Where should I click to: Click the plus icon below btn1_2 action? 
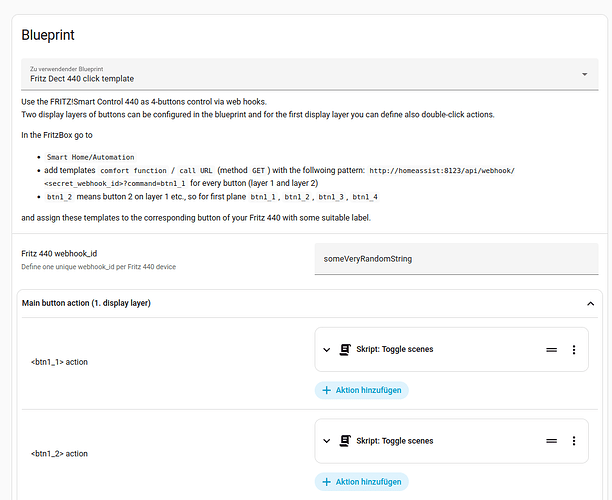pyautogui.click(x=327, y=482)
